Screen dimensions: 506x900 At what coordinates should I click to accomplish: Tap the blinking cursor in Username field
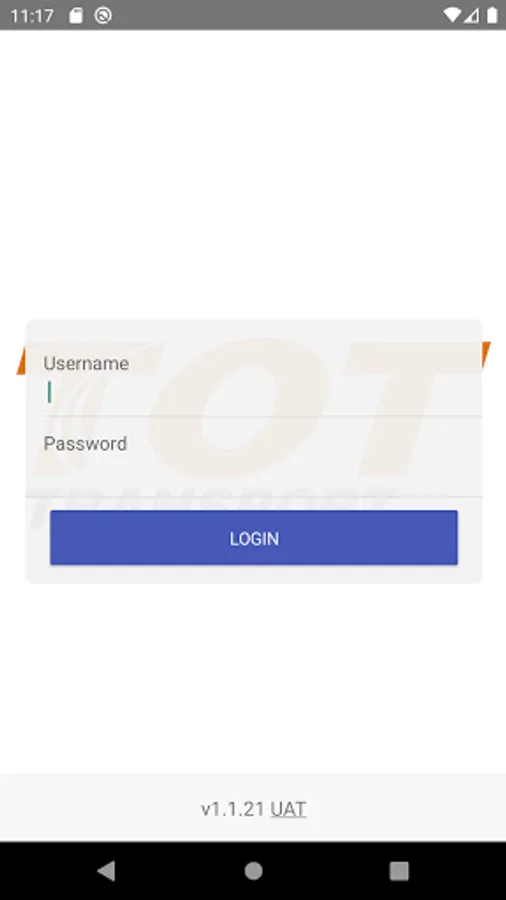pyautogui.click(x=49, y=393)
